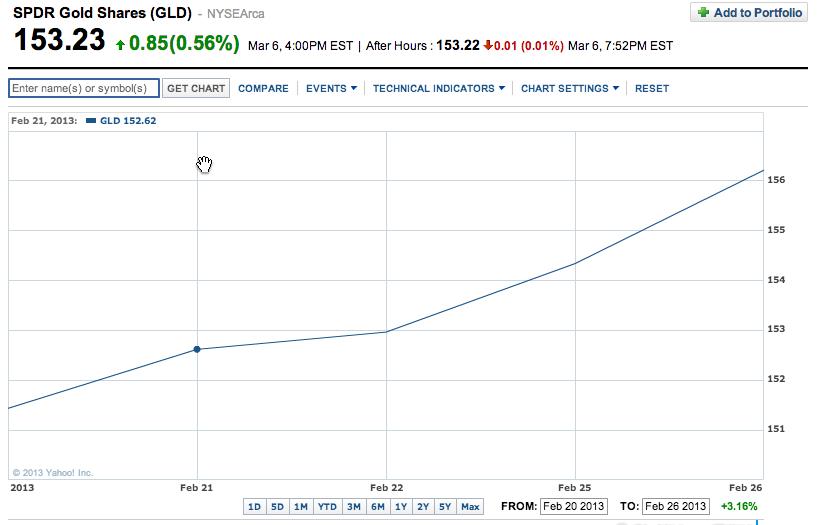Click the Feb 25 x-axis label
Screen dimensions: 821x525
click(x=574, y=487)
